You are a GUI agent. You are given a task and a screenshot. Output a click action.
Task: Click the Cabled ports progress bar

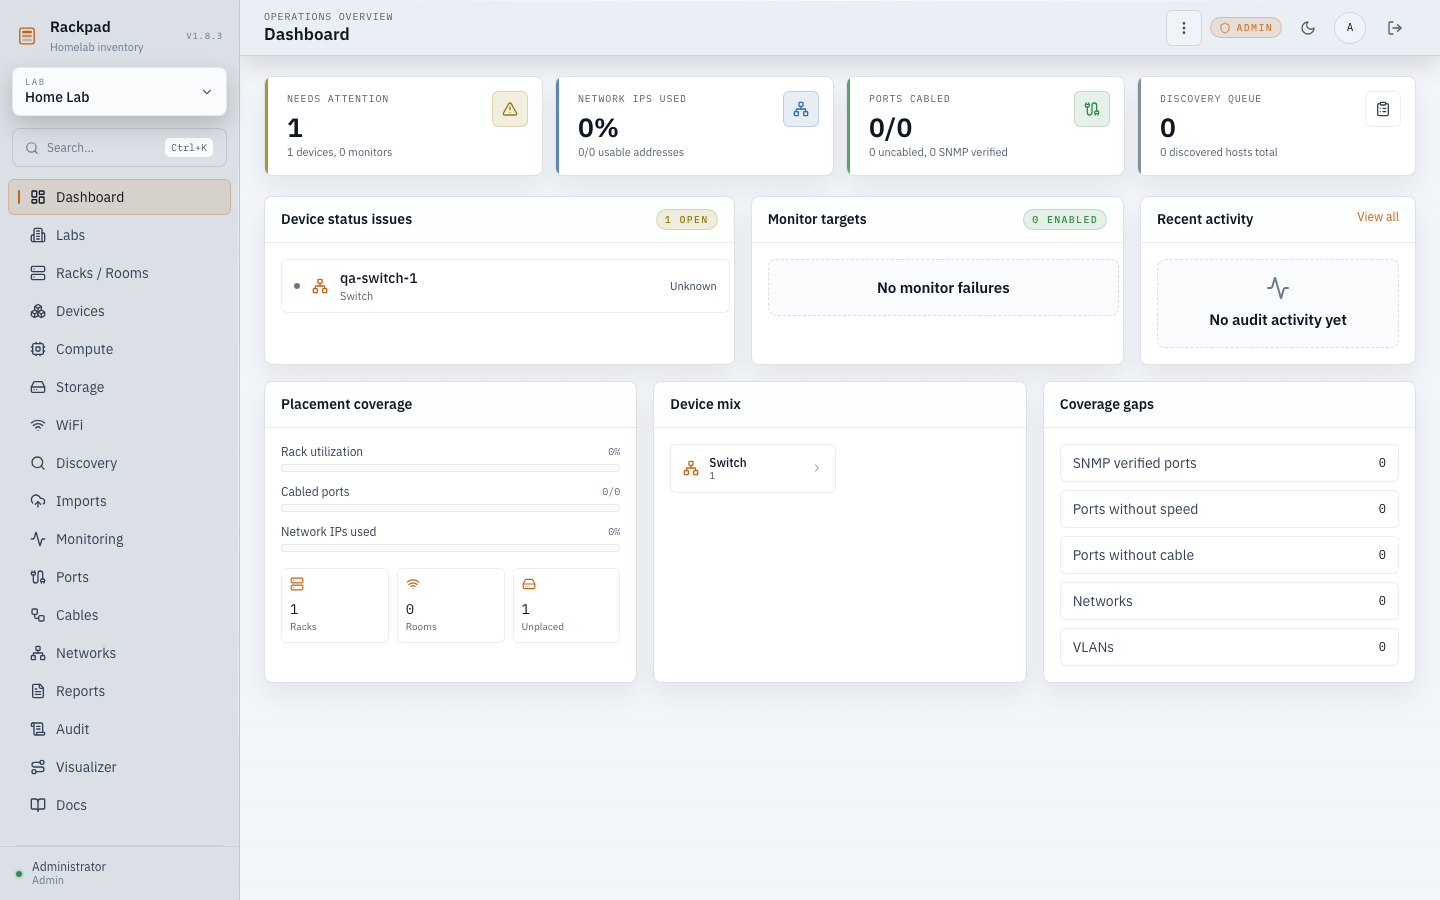450,508
